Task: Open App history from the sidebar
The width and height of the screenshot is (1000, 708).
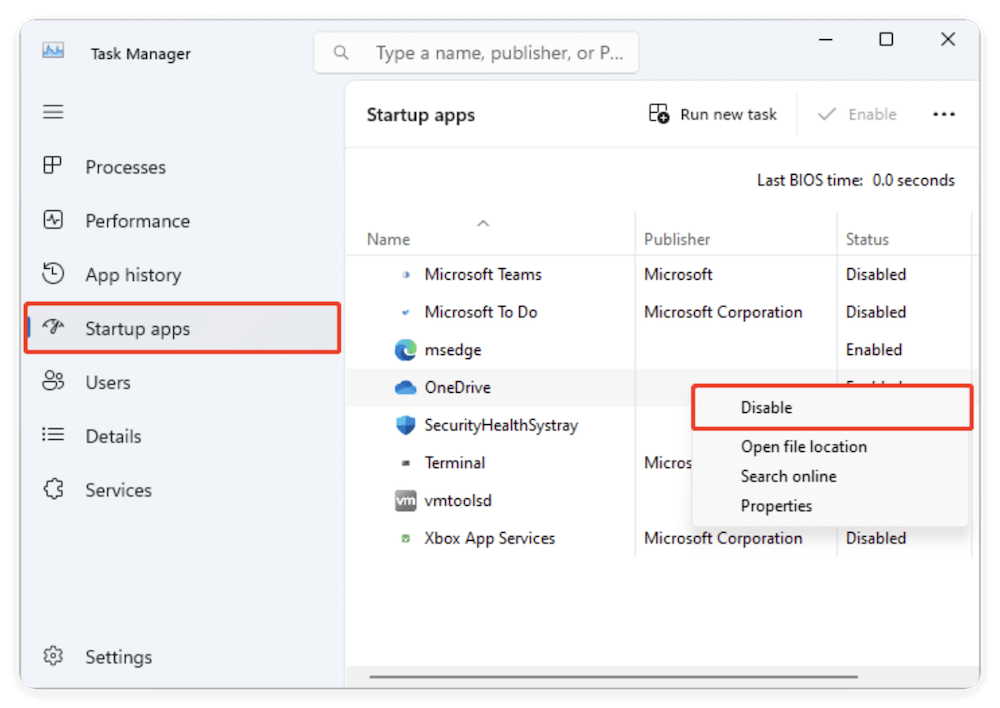Action: [53, 274]
